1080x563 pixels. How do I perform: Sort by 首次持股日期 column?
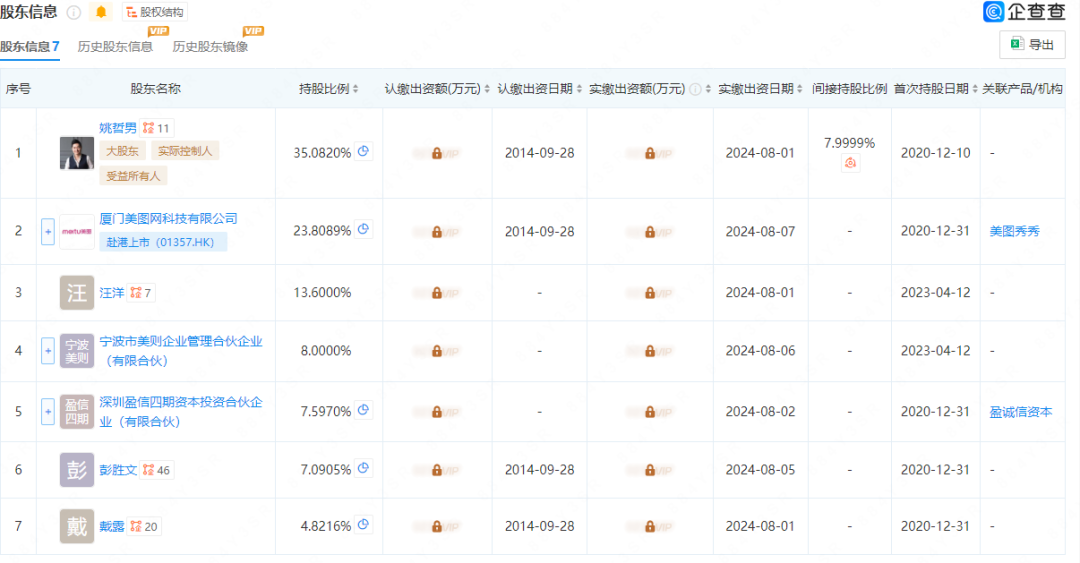click(974, 89)
